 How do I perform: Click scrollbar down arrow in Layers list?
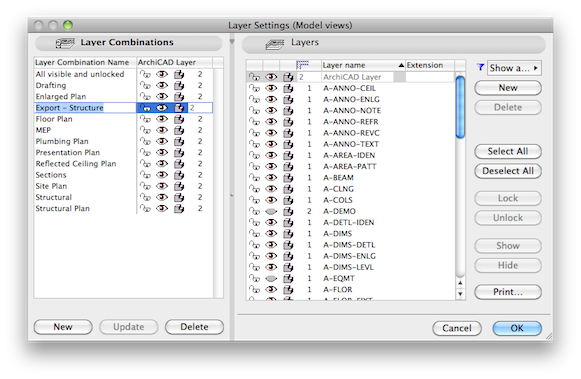tap(460, 294)
